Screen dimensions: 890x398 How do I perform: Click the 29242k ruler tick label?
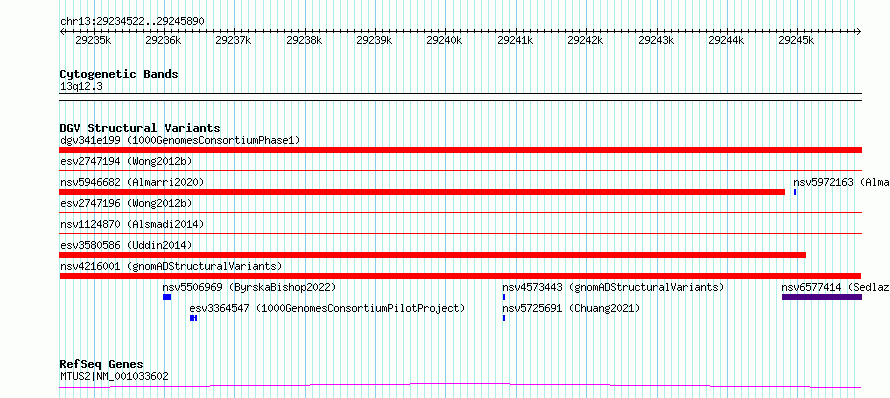click(585, 40)
